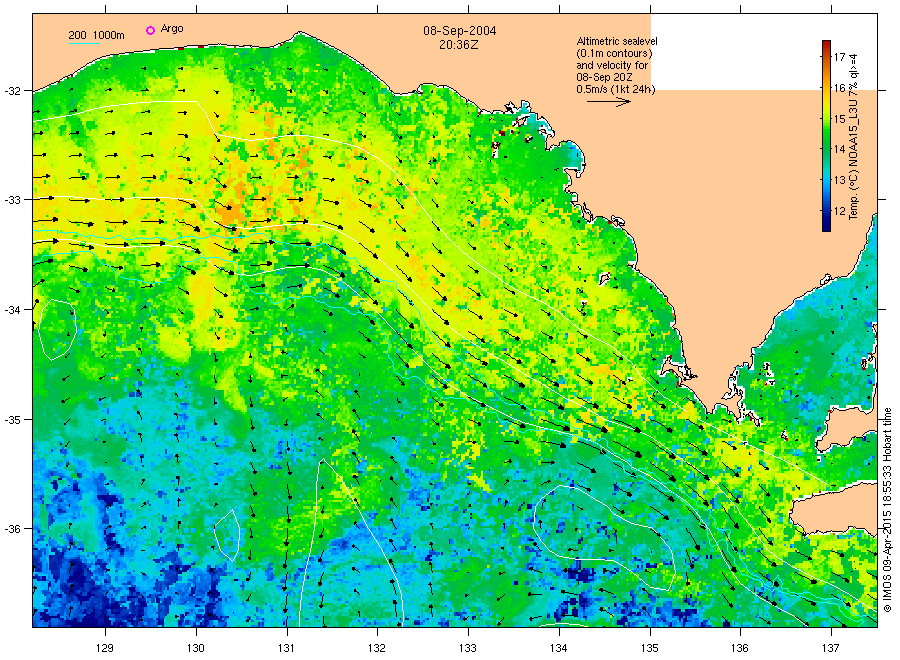Click the 136 longitude axis label
This screenshot has width=900, height=660.
(x=740, y=648)
